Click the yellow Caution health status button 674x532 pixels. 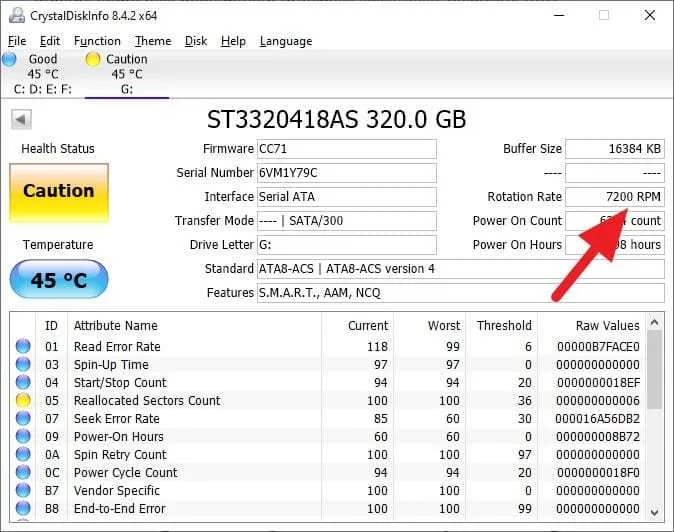[x=59, y=192]
